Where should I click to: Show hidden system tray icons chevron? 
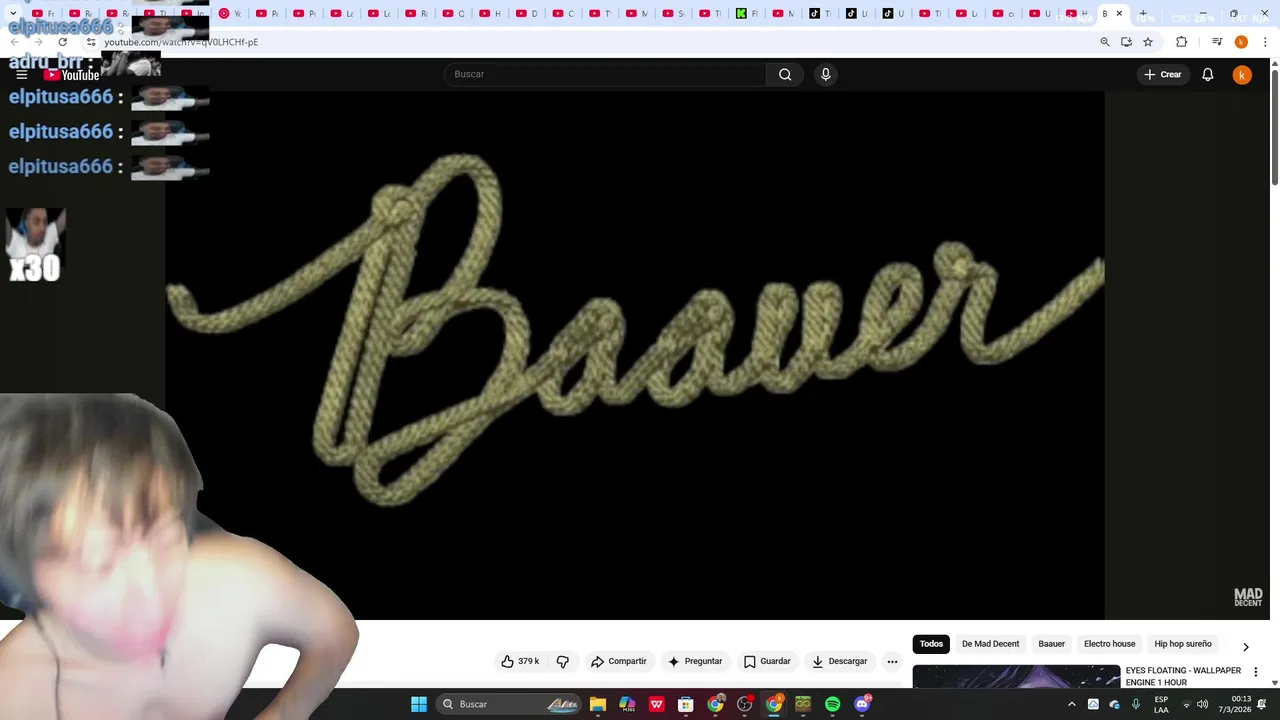point(1072,704)
